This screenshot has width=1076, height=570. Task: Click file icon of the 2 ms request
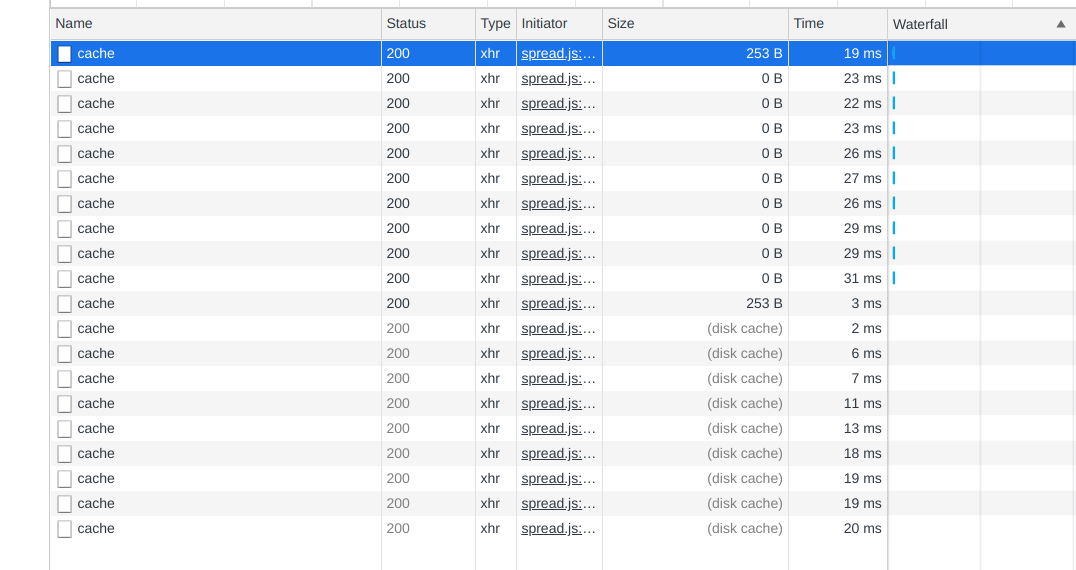[65, 329]
